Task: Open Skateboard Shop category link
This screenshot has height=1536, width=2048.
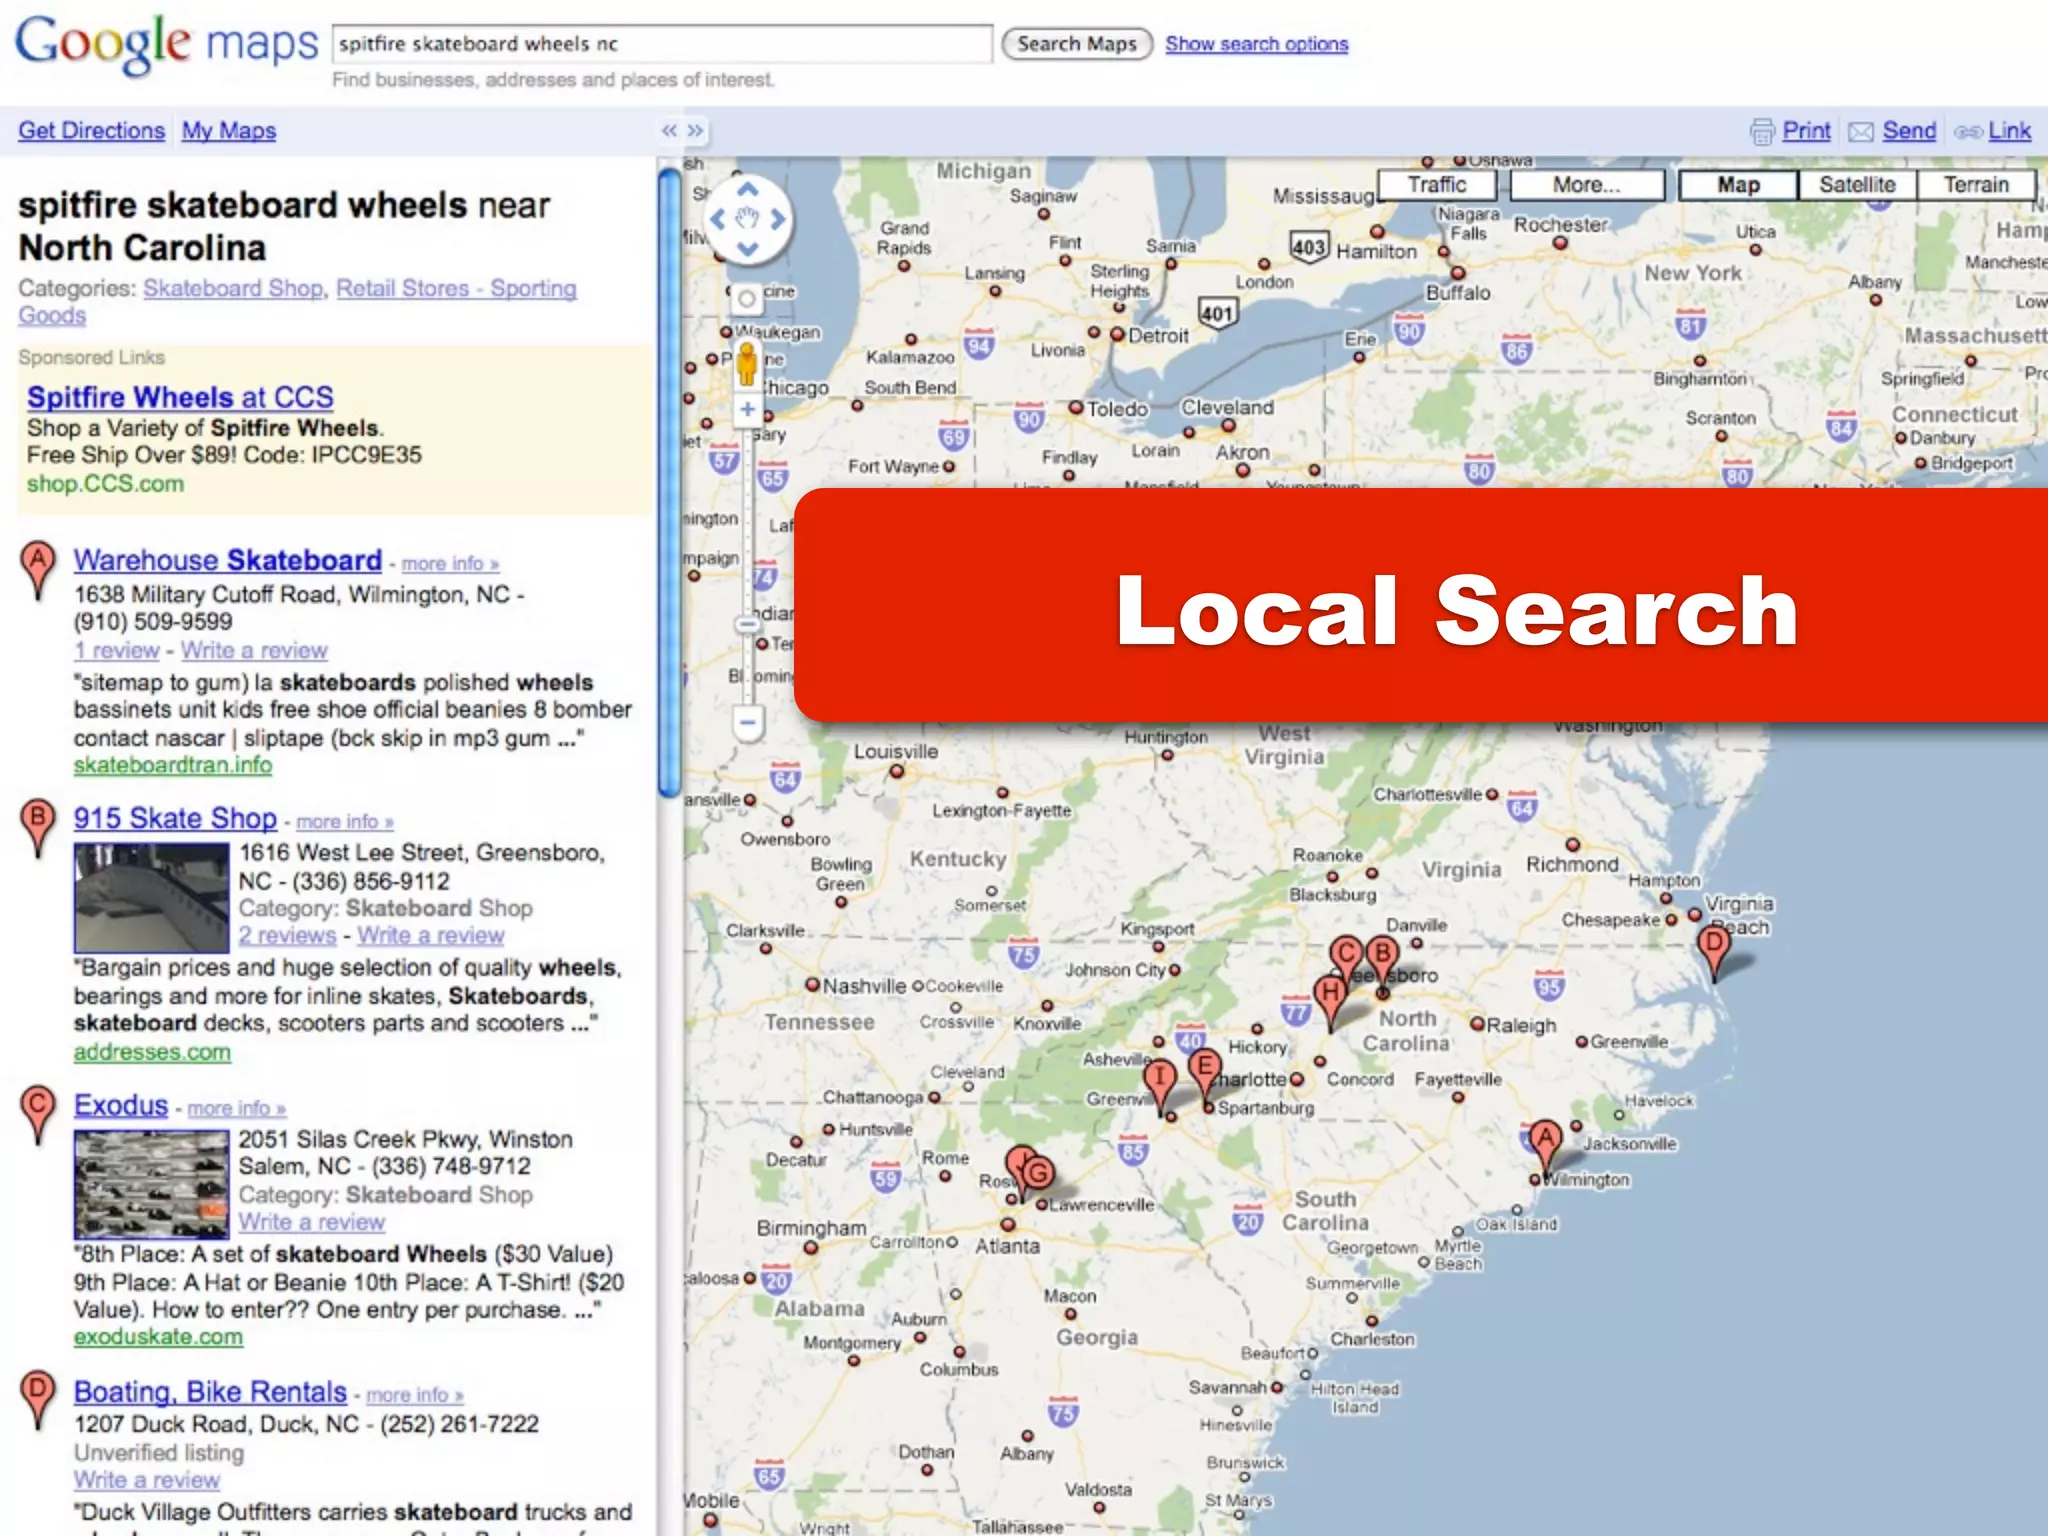Action: tap(233, 288)
